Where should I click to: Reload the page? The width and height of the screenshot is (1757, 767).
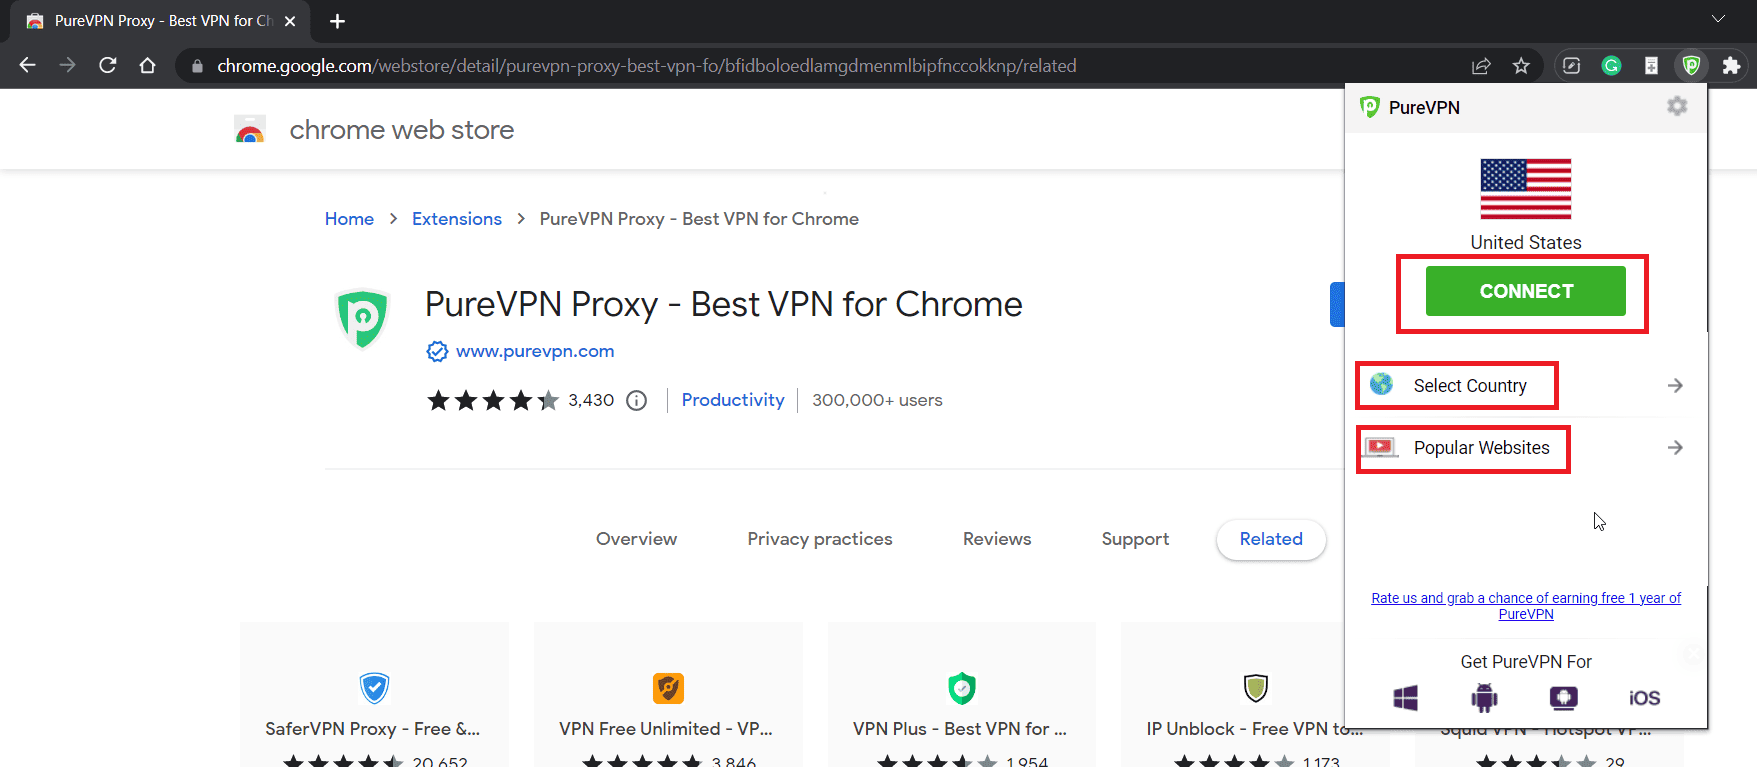[x=108, y=65]
